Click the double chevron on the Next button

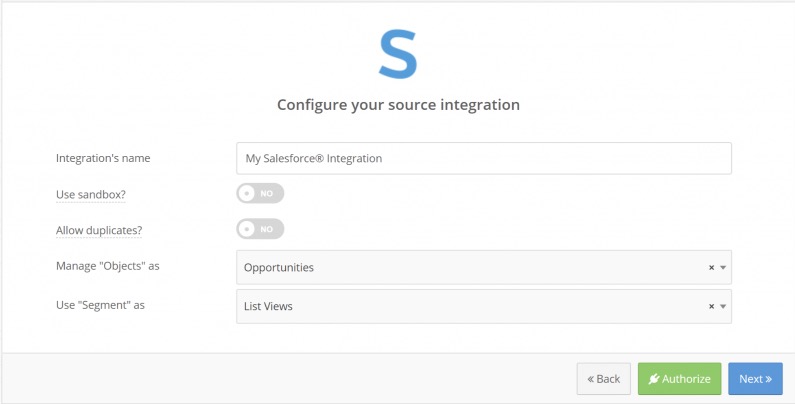pyautogui.click(x=768, y=379)
